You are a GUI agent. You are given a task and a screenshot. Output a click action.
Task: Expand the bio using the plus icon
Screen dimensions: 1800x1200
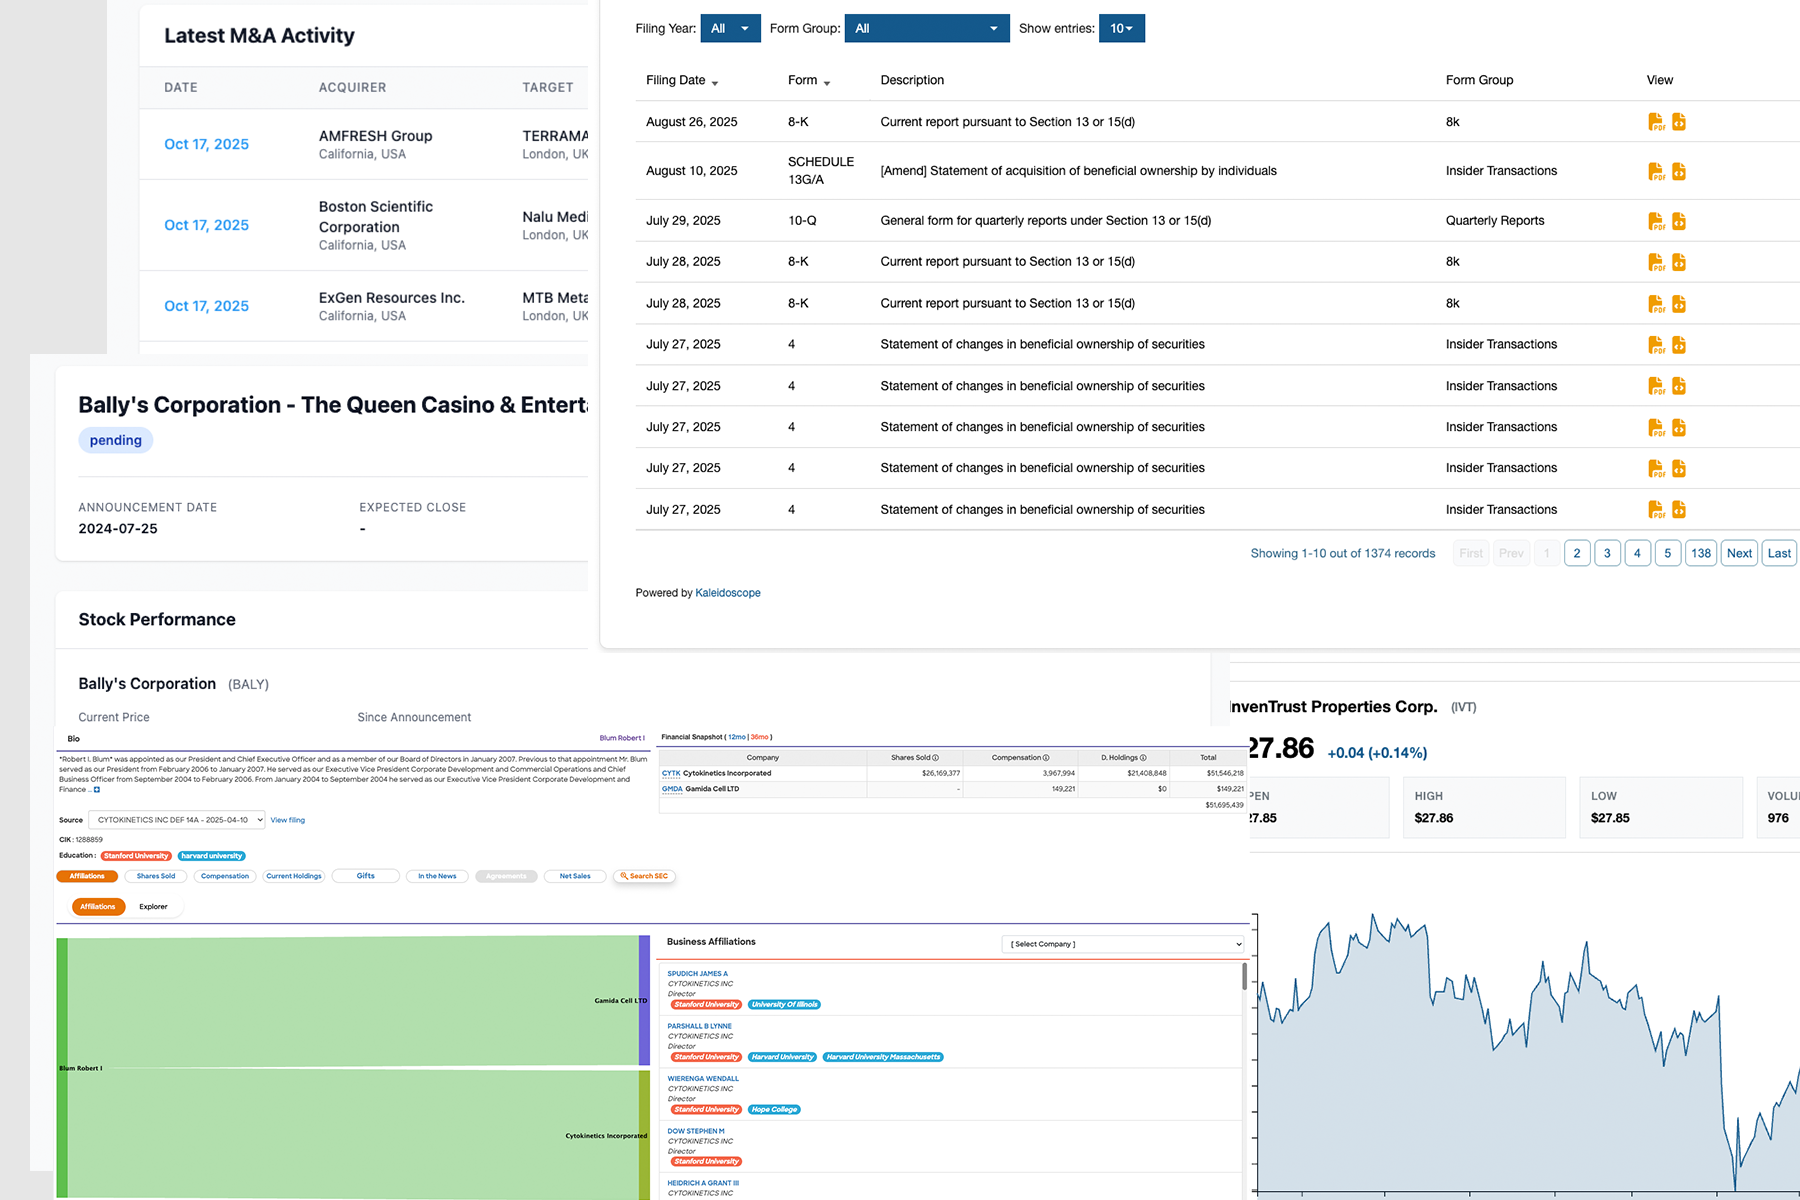[96, 791]
